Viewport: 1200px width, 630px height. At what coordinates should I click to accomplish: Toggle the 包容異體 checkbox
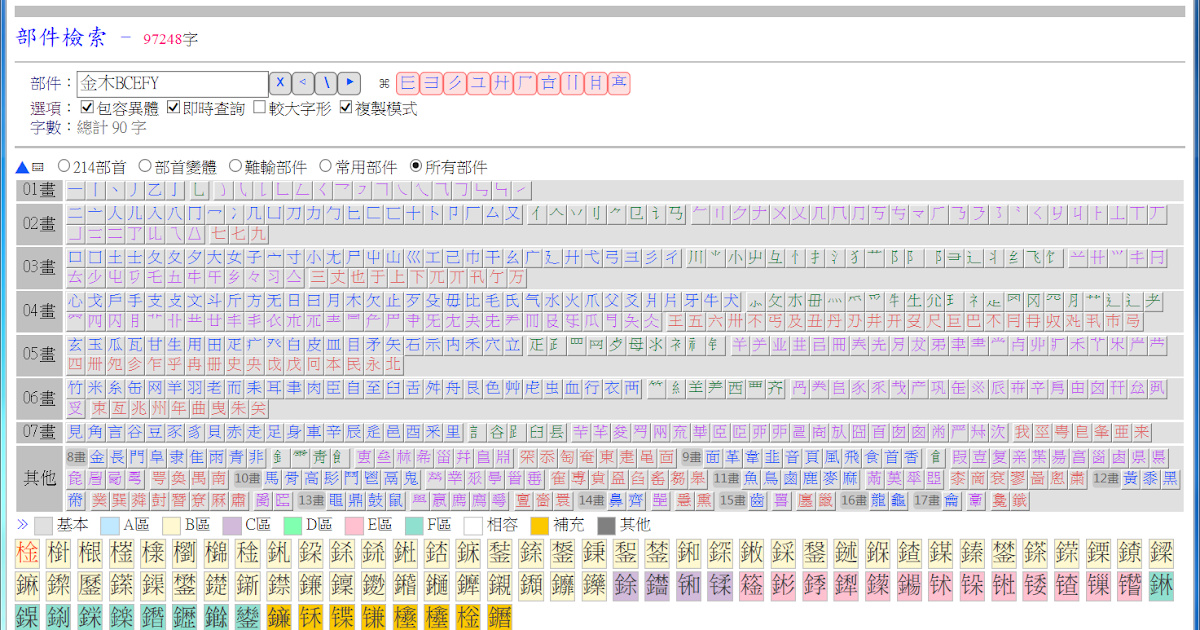pyautogui.click(x=87, y=107)
